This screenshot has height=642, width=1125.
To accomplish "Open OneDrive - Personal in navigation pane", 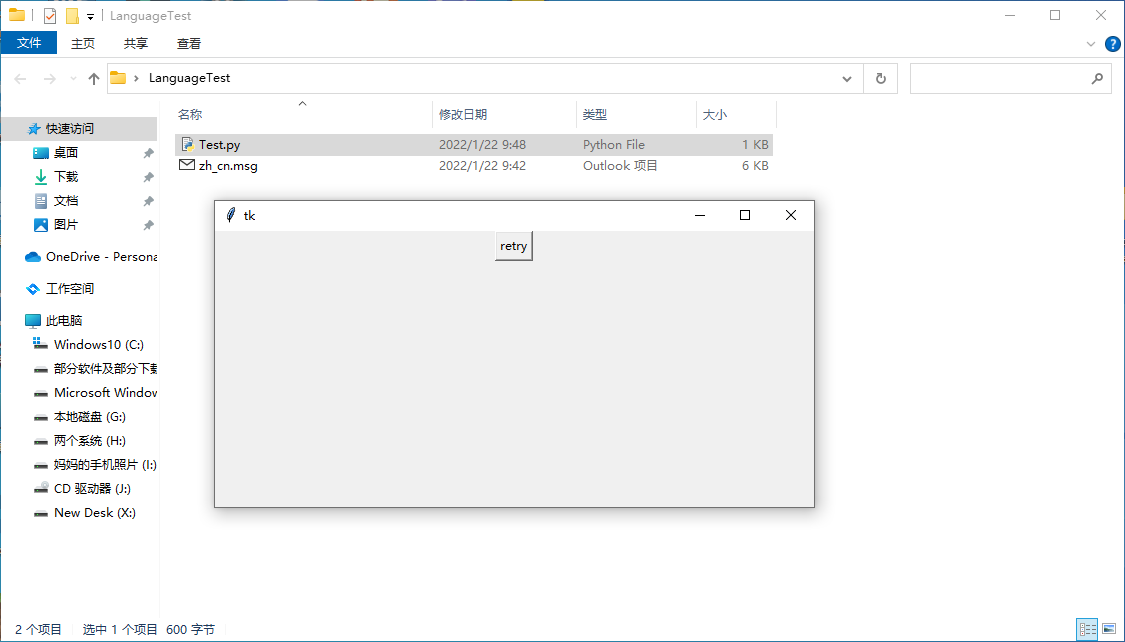I will pyautogui.click(x=90, y=256).
